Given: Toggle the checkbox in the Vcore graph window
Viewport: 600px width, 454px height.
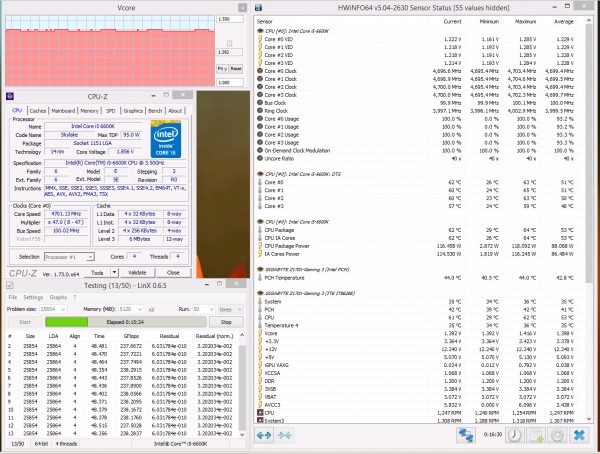Looking at the screenshot, I should 229,43.
